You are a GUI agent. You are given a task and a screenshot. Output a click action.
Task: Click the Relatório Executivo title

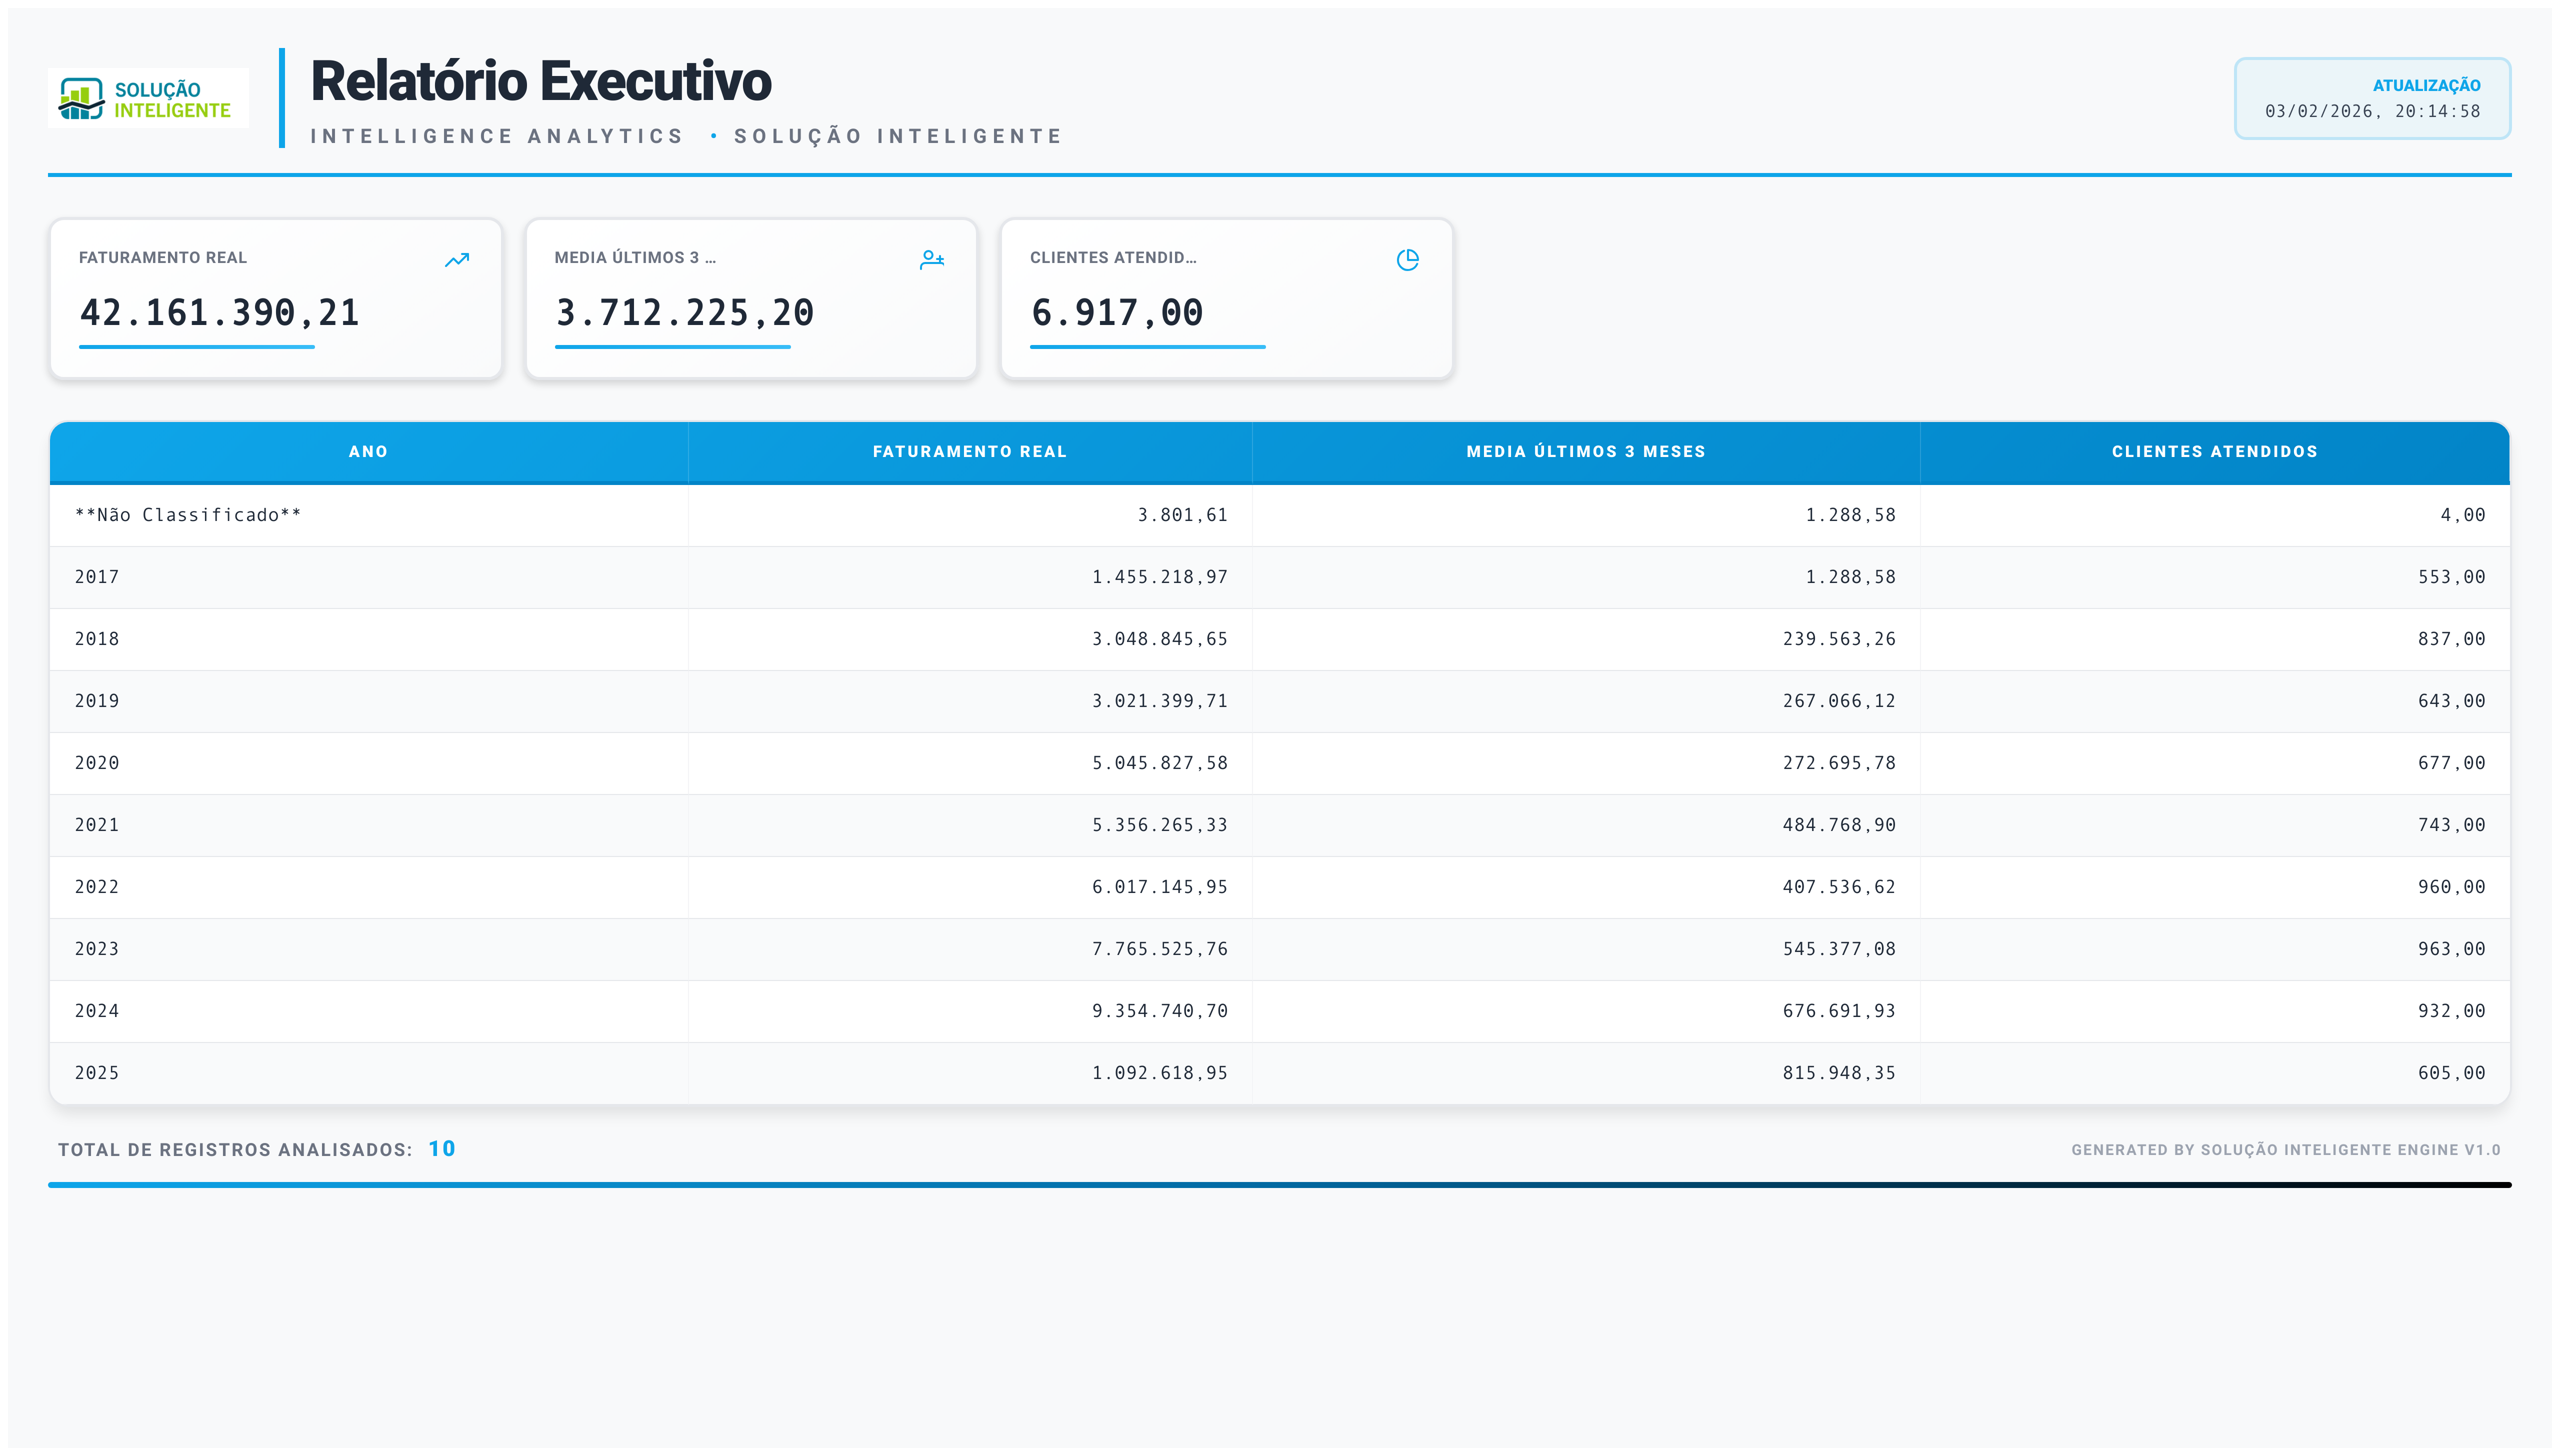pos(541,81)
